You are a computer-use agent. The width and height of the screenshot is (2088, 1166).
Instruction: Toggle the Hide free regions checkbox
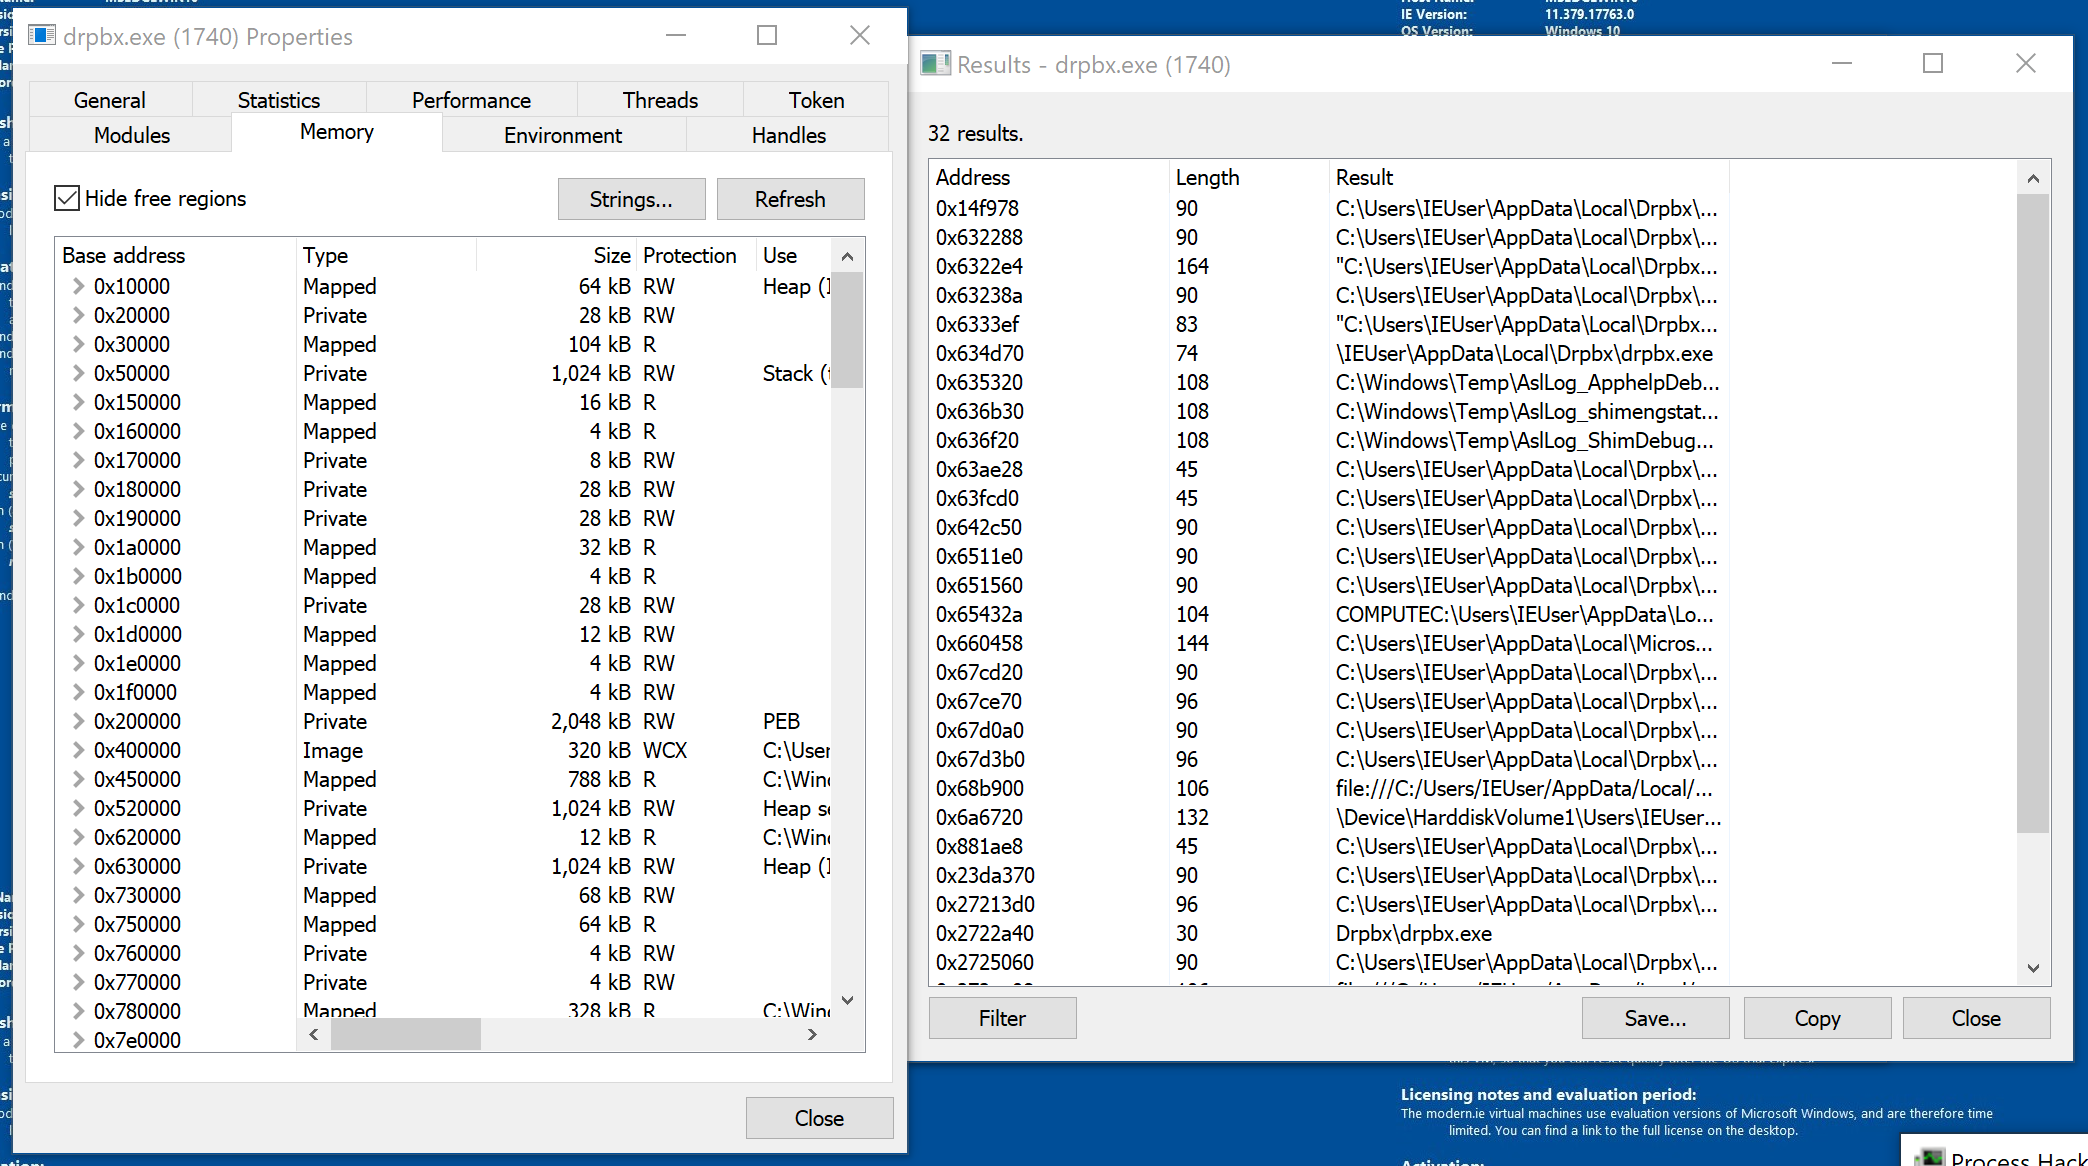67,198
